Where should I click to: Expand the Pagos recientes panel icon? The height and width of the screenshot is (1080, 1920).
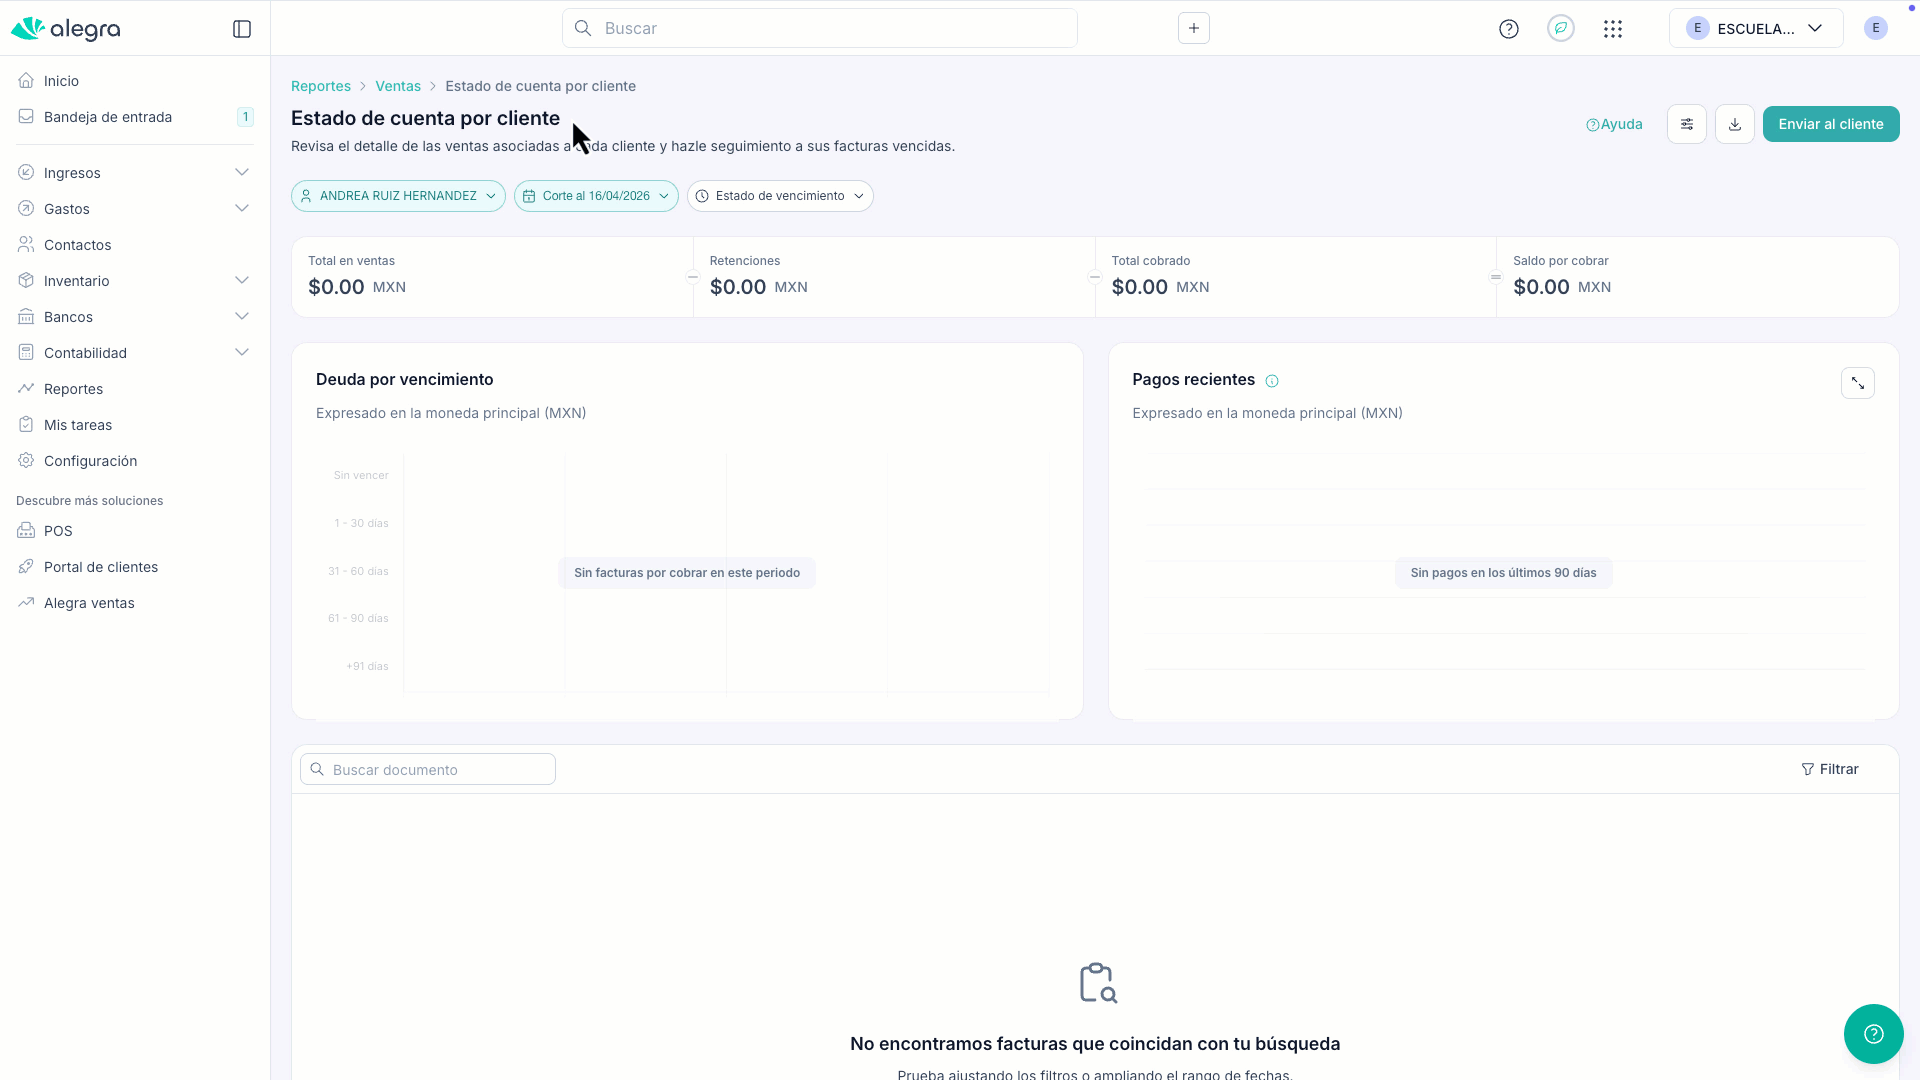point(1858,383)
